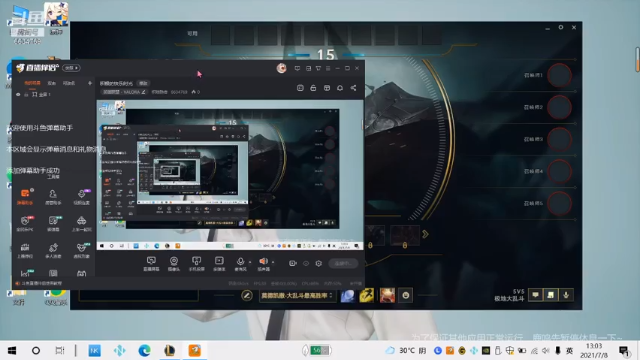The height and width of the screenshot is (360, 640).
Task: Click the start streaming button in Douyu
Action: coord(343,263)
